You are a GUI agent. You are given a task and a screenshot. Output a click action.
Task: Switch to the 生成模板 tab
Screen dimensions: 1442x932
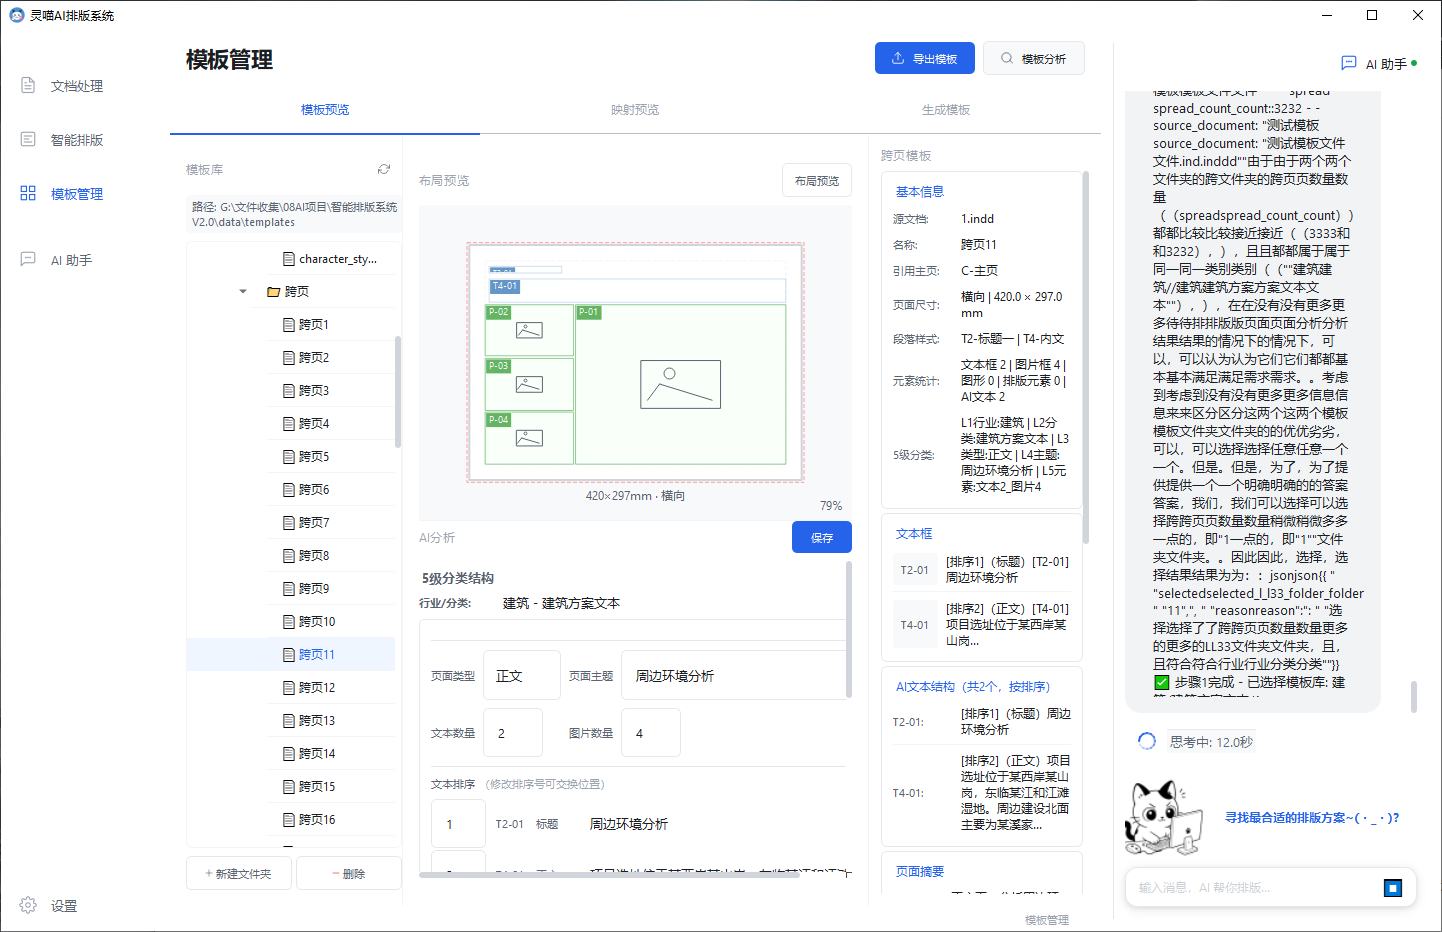click(x=946, y=110)
